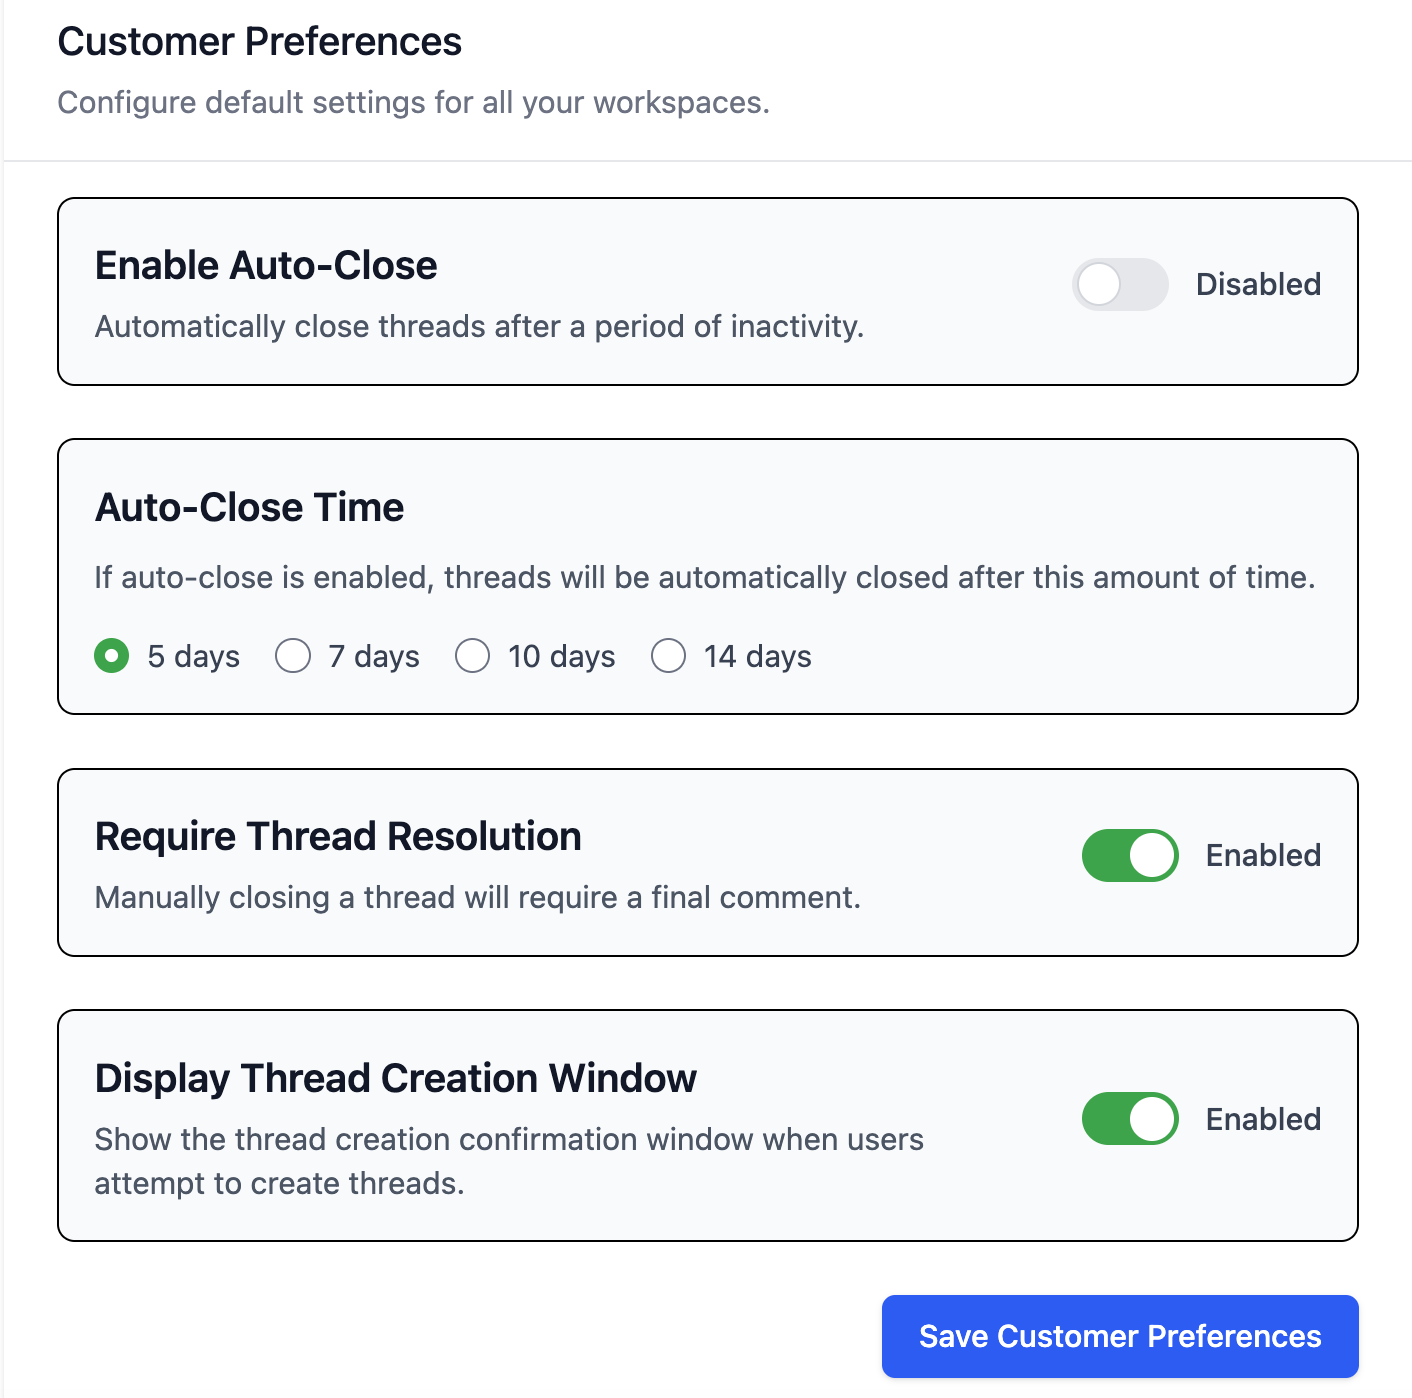Select the 7 days auto-close option
The width and height of the screenshot is (1412, 1398).
293,656
